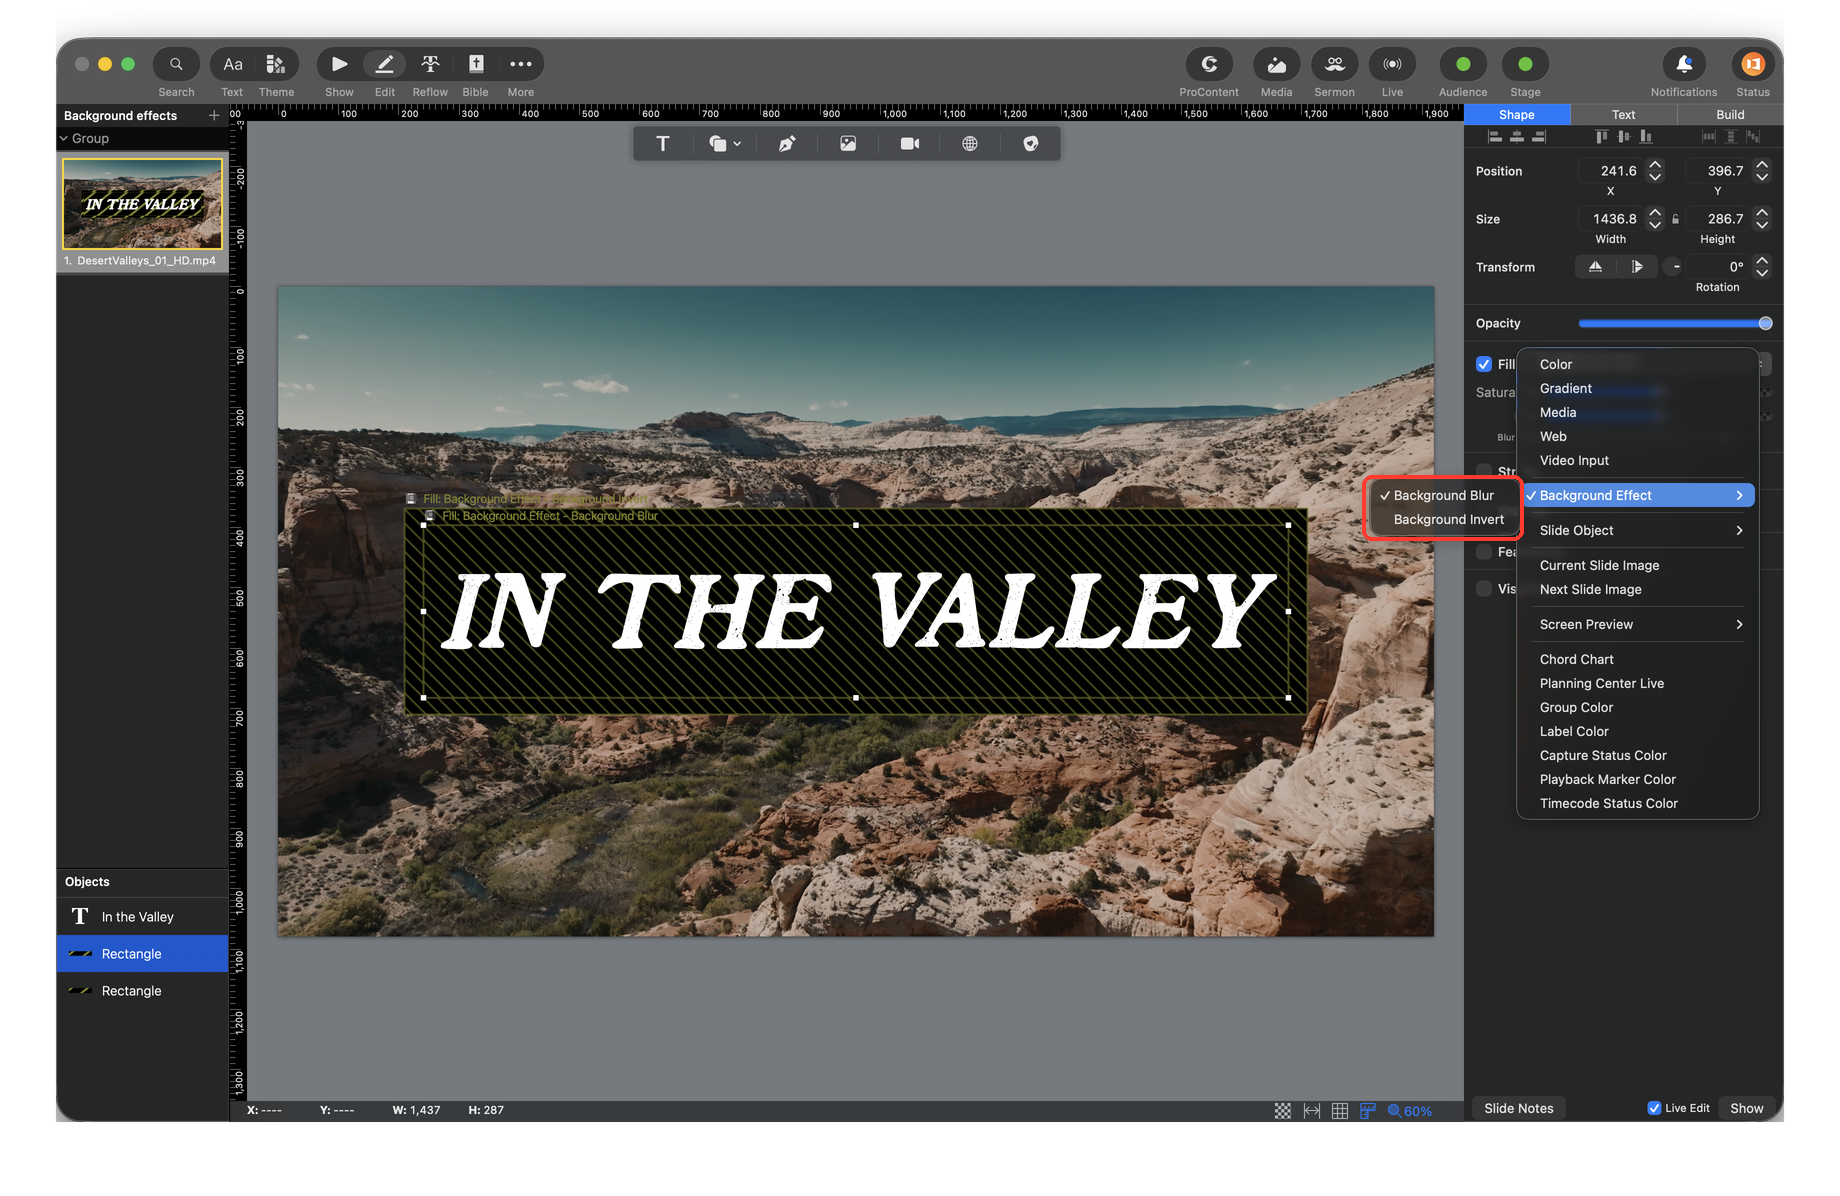Click the Slide Notes button

pos(1519,1108)
